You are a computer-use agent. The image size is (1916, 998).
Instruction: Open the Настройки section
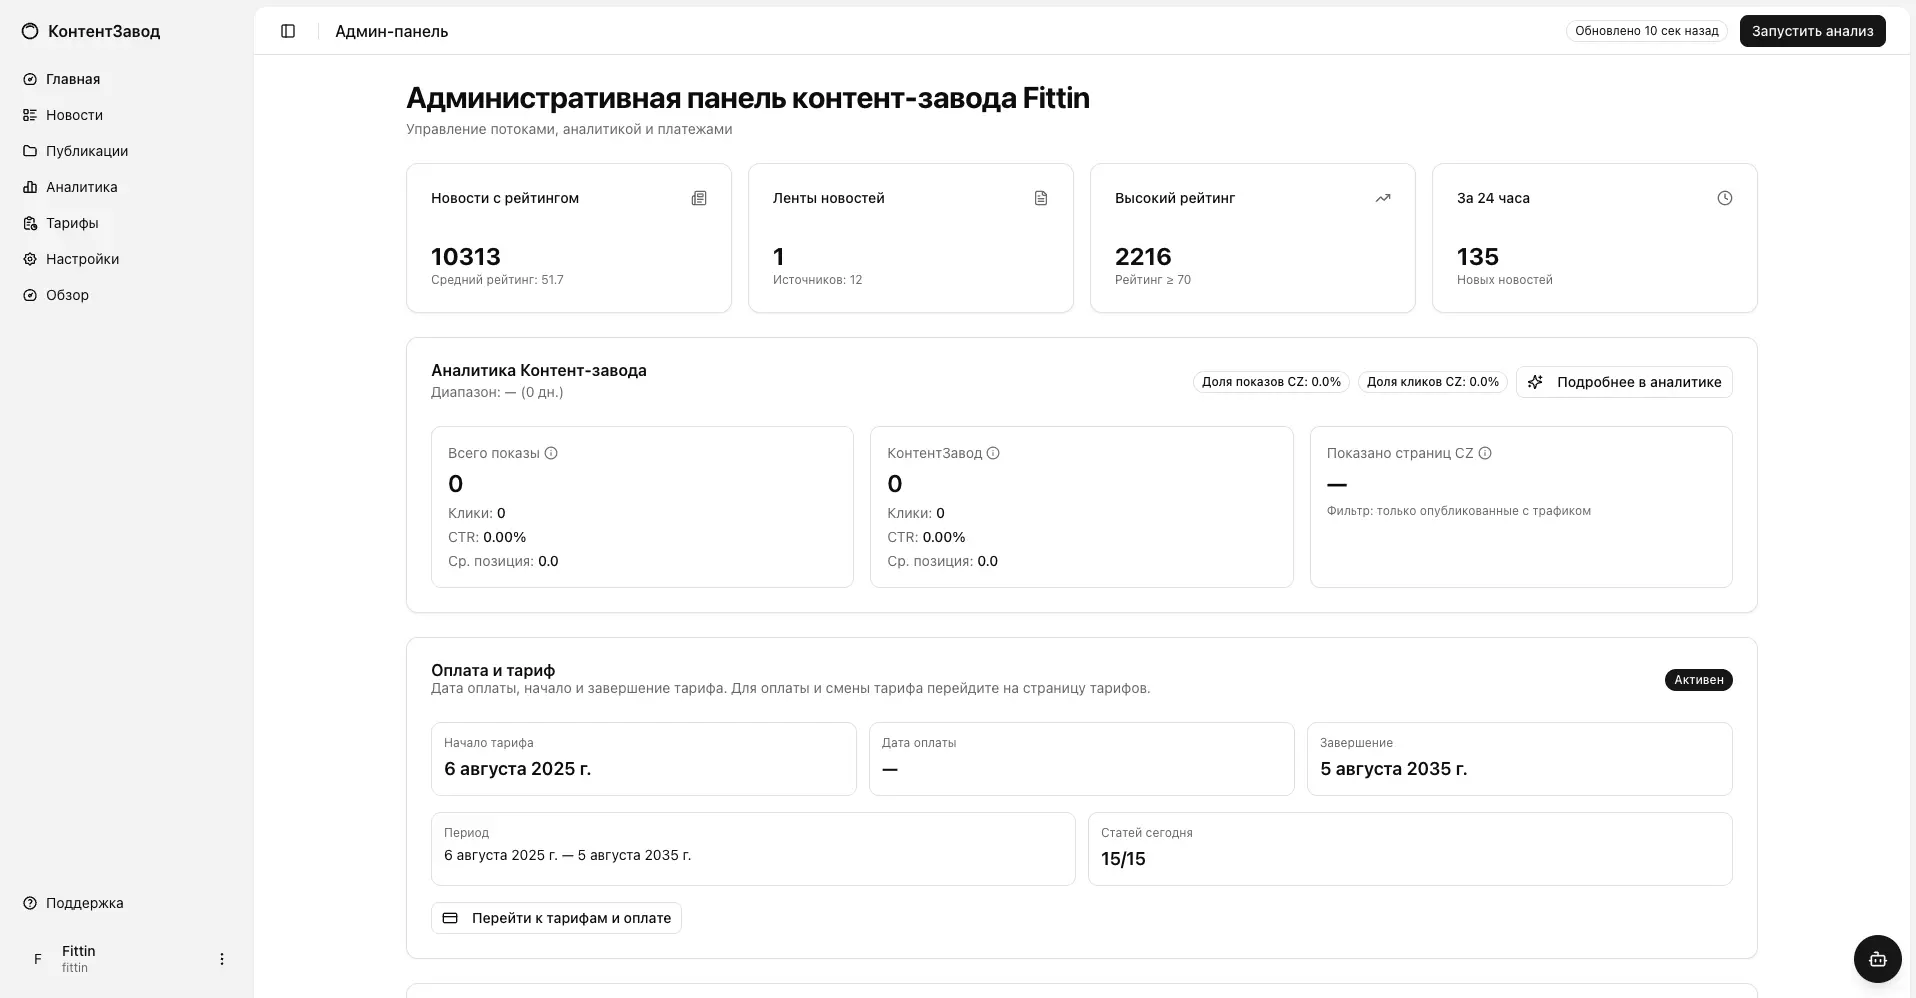[83, 259]
